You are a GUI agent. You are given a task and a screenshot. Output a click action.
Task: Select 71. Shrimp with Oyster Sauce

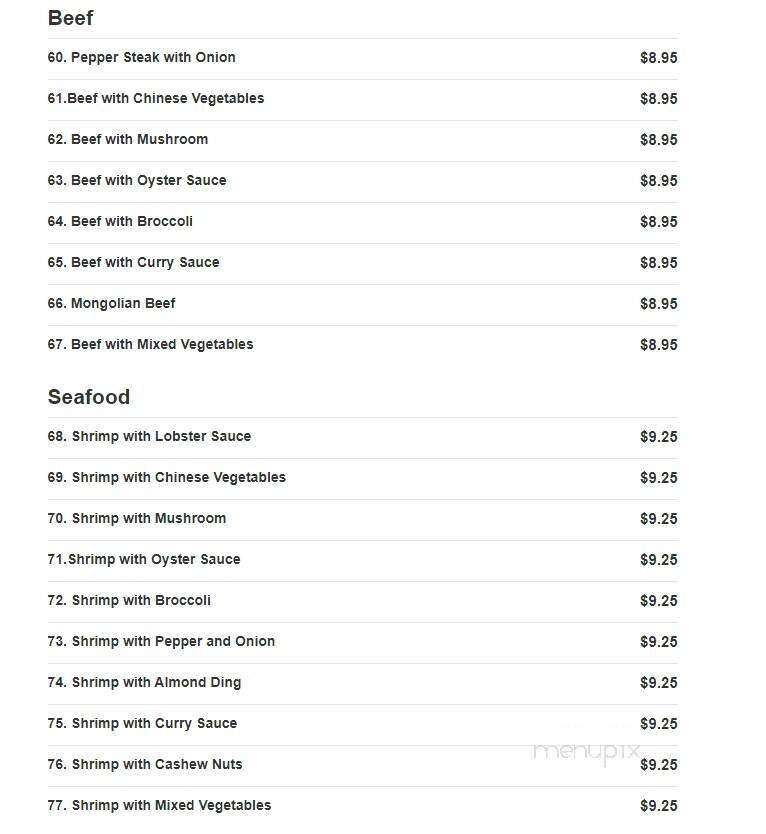(x=363, y=560)
